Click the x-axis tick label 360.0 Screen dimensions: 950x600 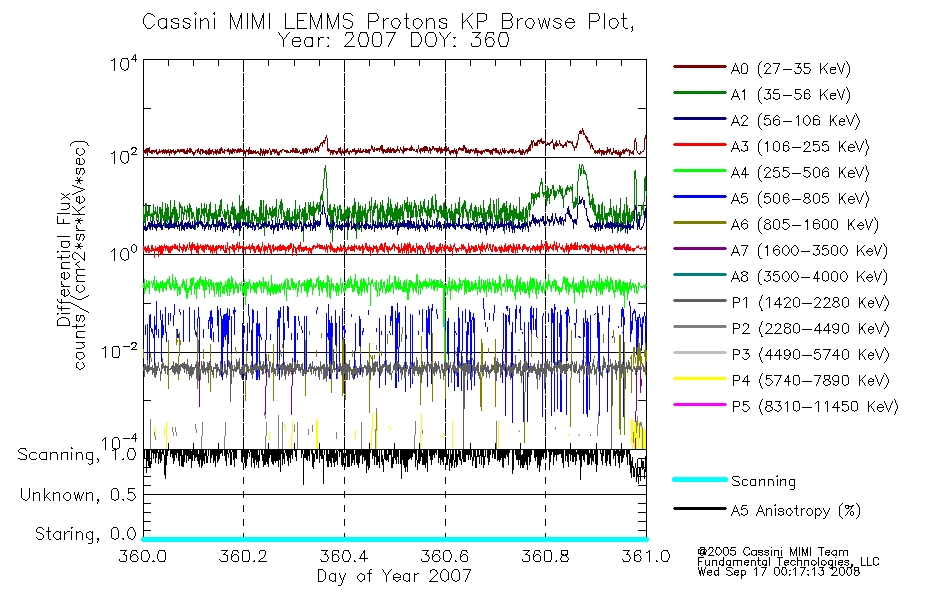pos(142,556)
